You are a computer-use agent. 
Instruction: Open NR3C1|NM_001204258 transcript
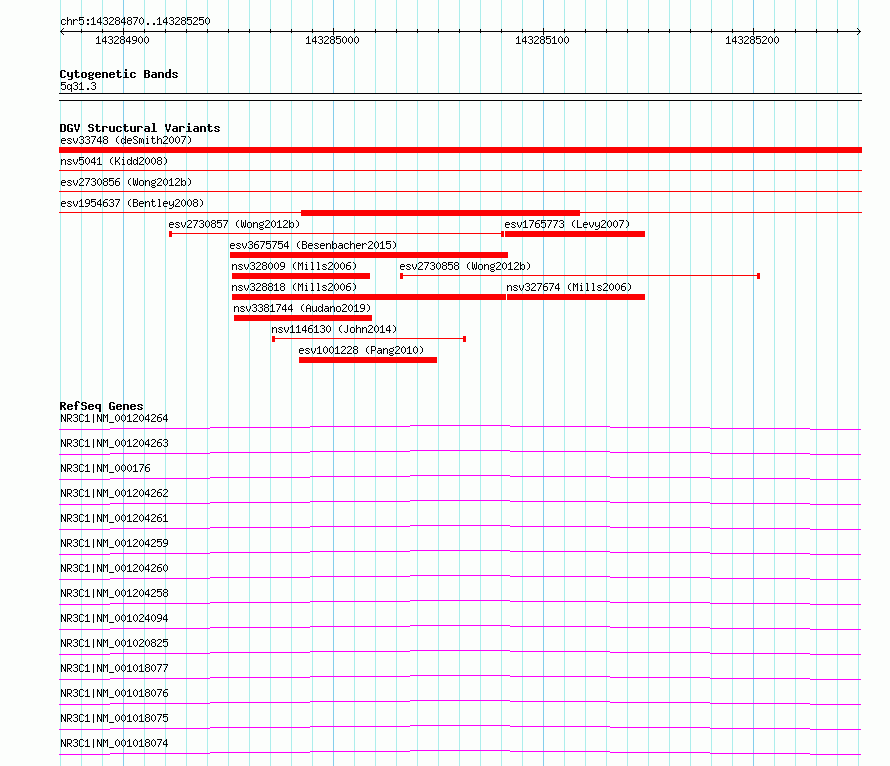click(114, 593)
